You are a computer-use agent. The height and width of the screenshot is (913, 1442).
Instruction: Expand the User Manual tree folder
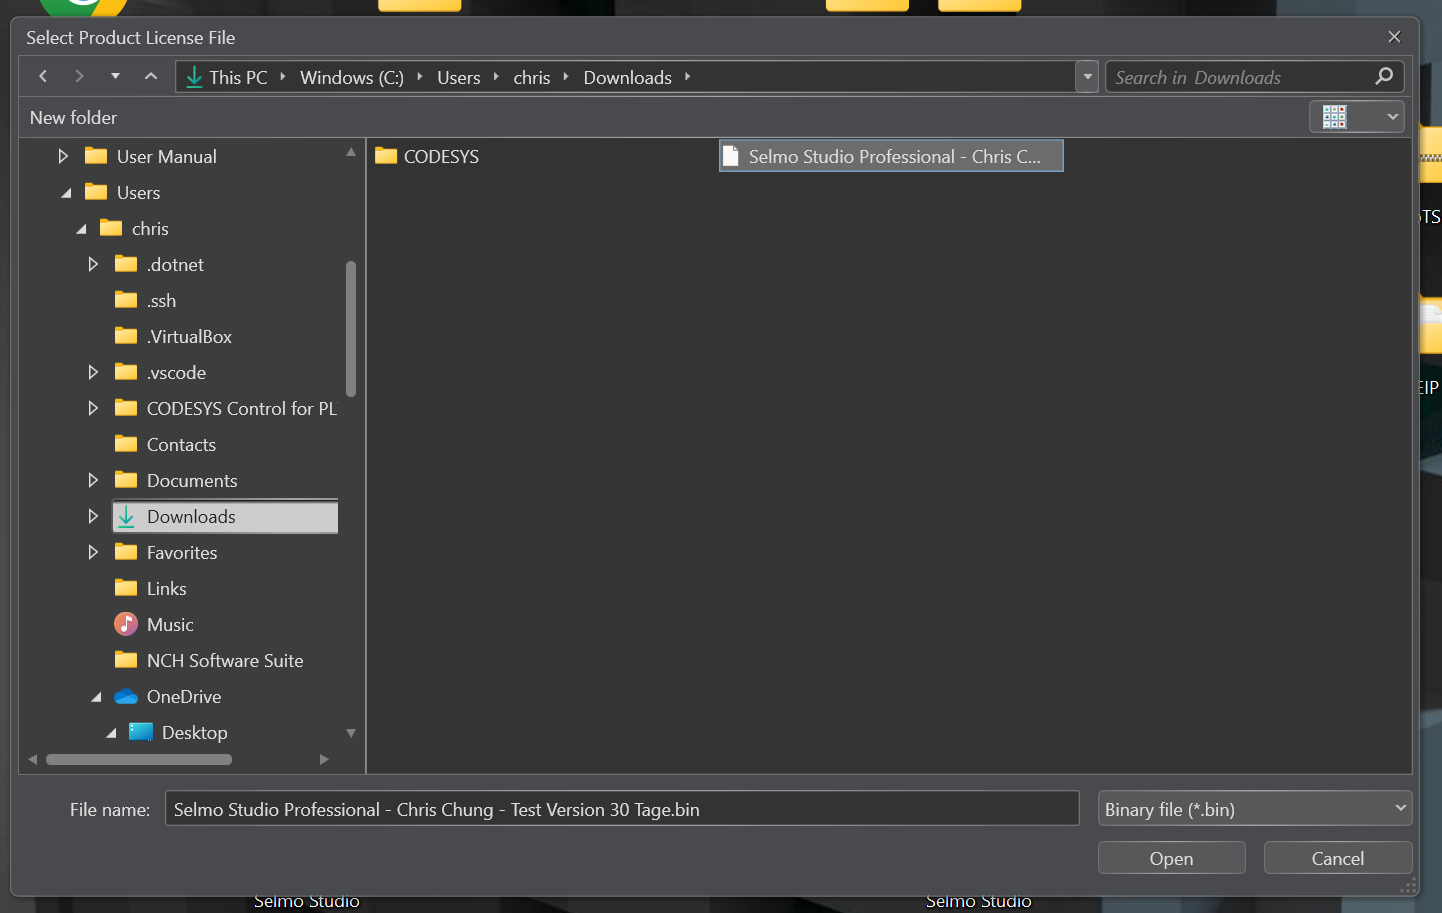pos(63,156)
